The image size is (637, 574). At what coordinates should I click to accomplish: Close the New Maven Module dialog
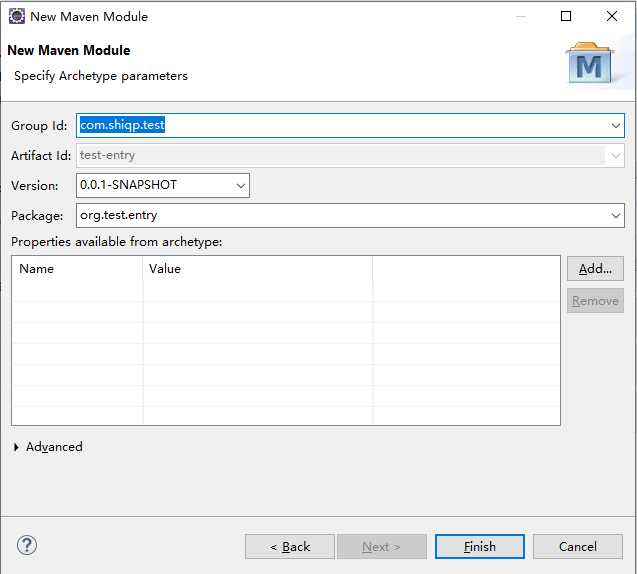[612, 16]
